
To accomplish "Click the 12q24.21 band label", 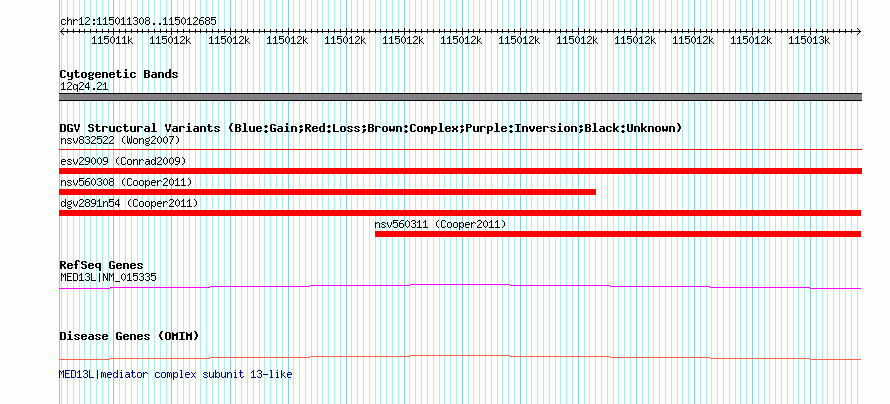I will 84,87.
